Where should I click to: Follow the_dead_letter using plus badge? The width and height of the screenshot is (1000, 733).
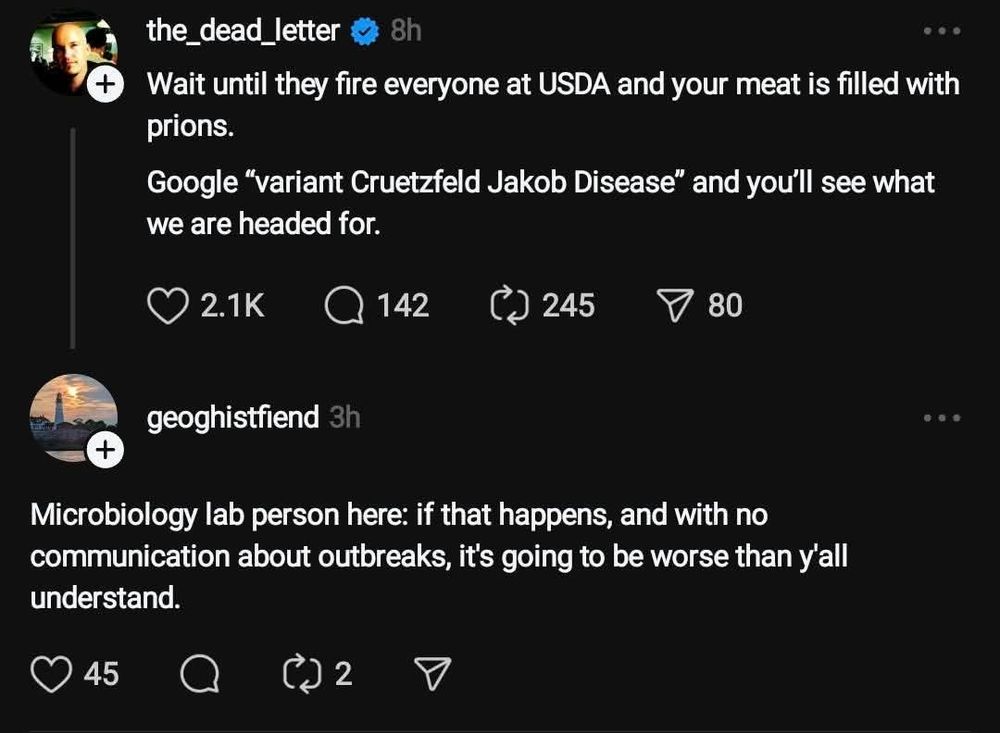click(x=106, y=85)
